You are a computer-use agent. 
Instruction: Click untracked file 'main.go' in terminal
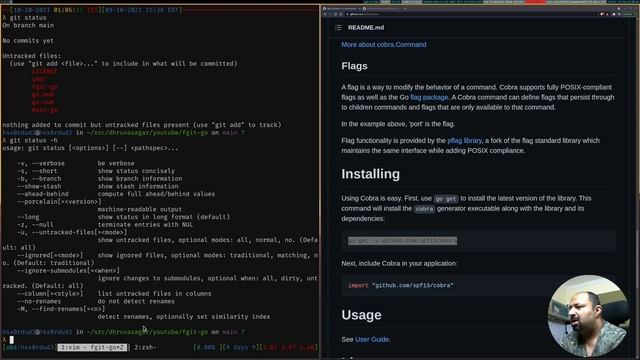pyautogui.click(x=45, y=110)
